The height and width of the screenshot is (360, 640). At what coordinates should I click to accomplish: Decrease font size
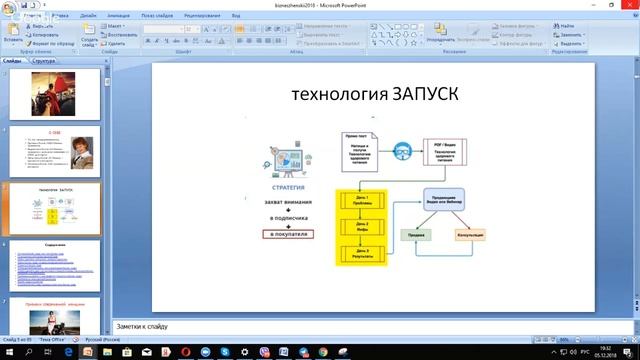(215, 29)
